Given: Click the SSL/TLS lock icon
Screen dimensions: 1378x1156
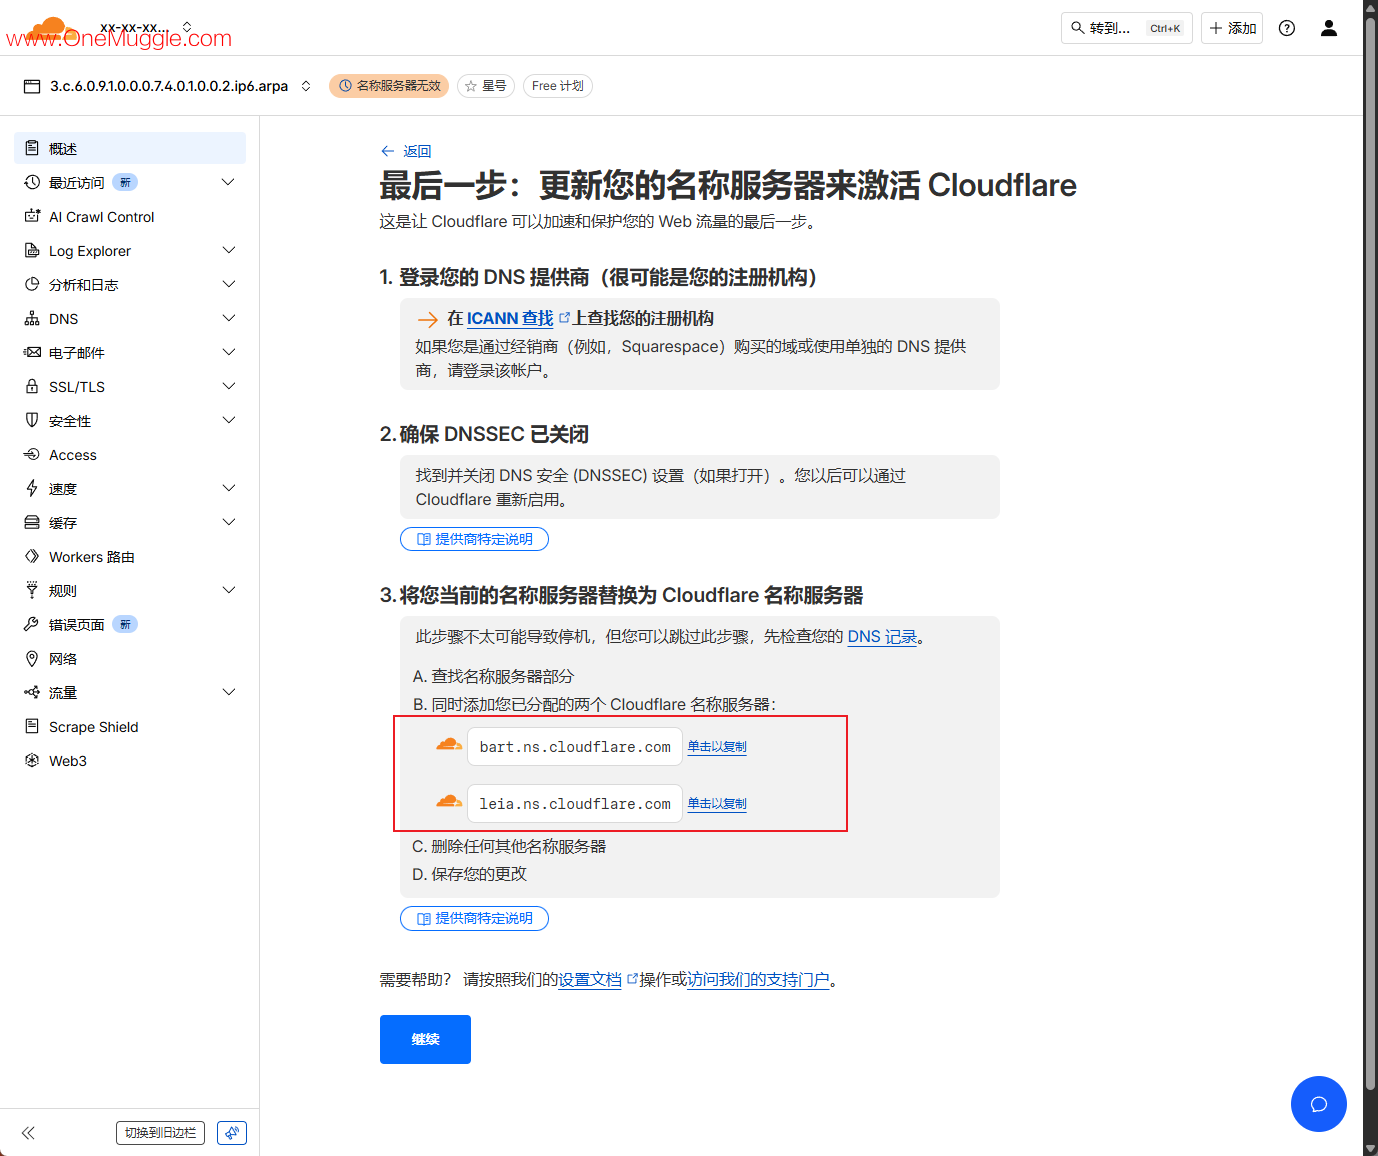Looking at the screenshot, I should pos(32,386).
